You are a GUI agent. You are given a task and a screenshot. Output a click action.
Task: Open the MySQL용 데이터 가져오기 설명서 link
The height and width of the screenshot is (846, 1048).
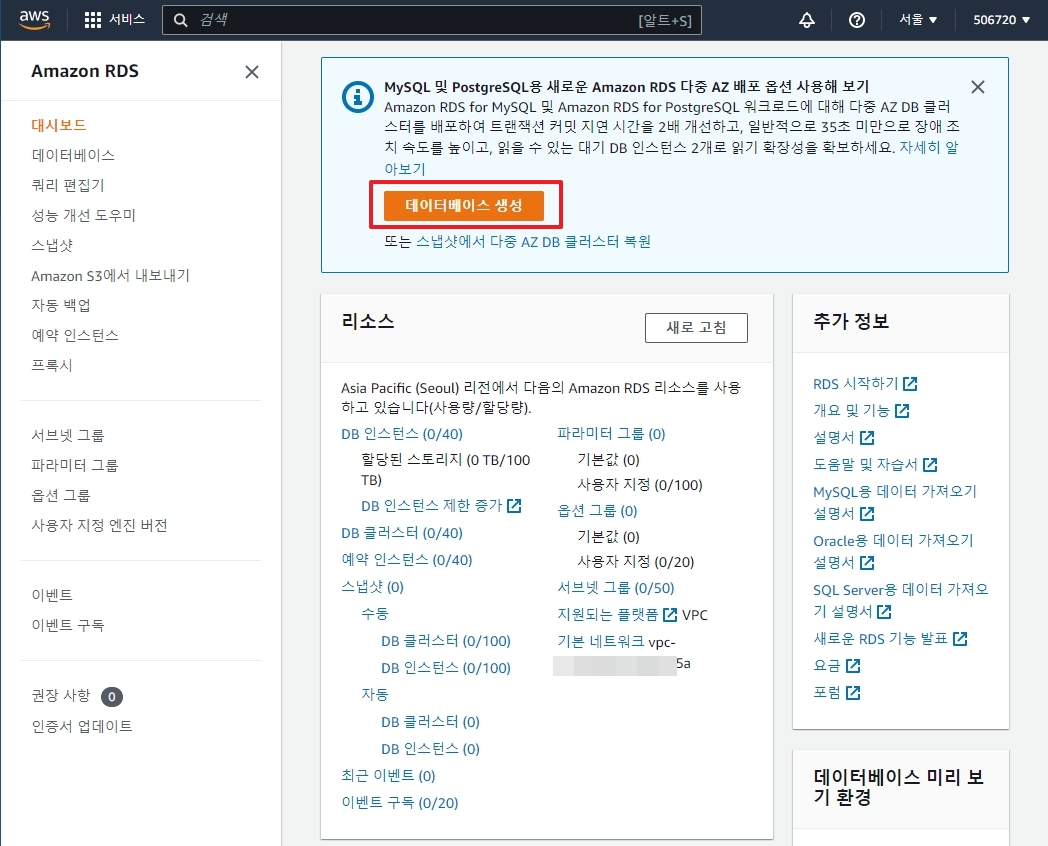[x=895, y=503]
